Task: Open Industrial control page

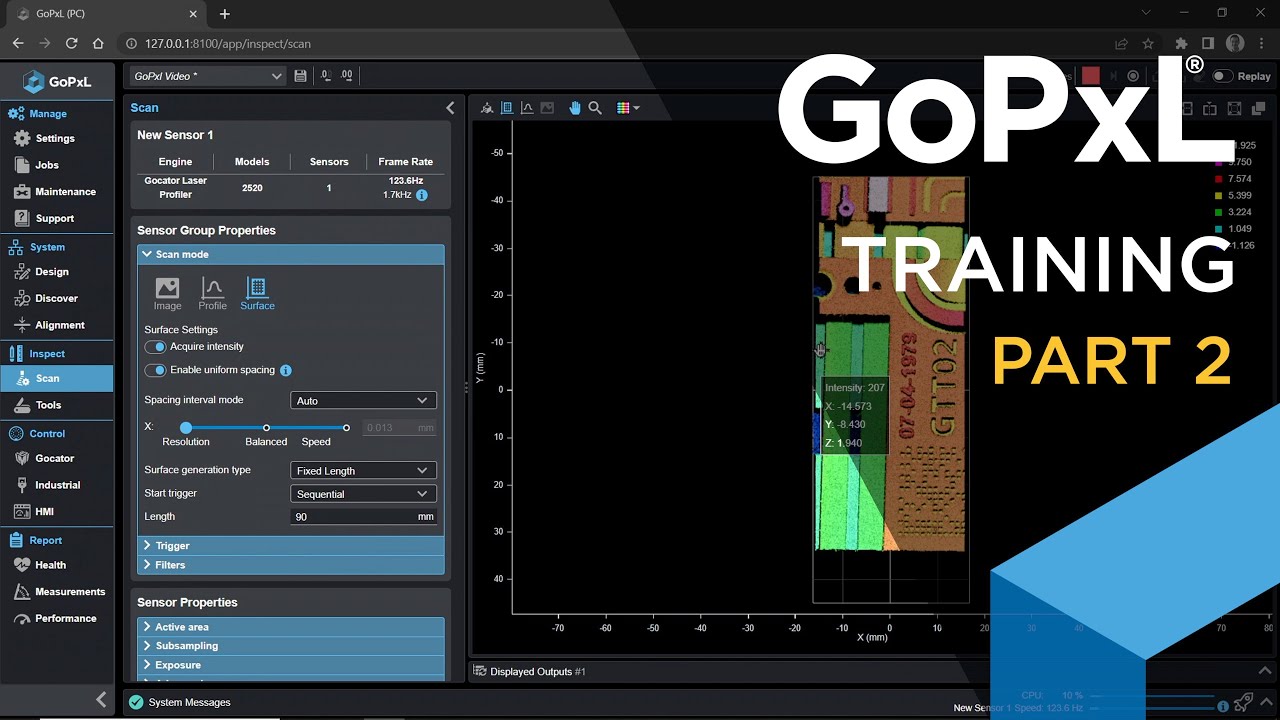Action: click(57, 485)
